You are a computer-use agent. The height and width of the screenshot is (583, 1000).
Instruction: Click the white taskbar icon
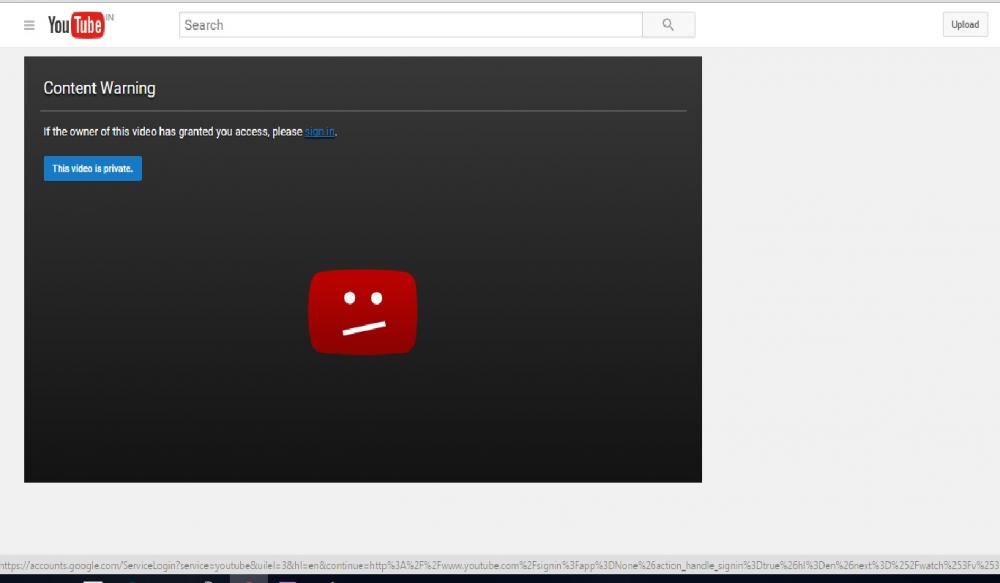coord(93,580)
